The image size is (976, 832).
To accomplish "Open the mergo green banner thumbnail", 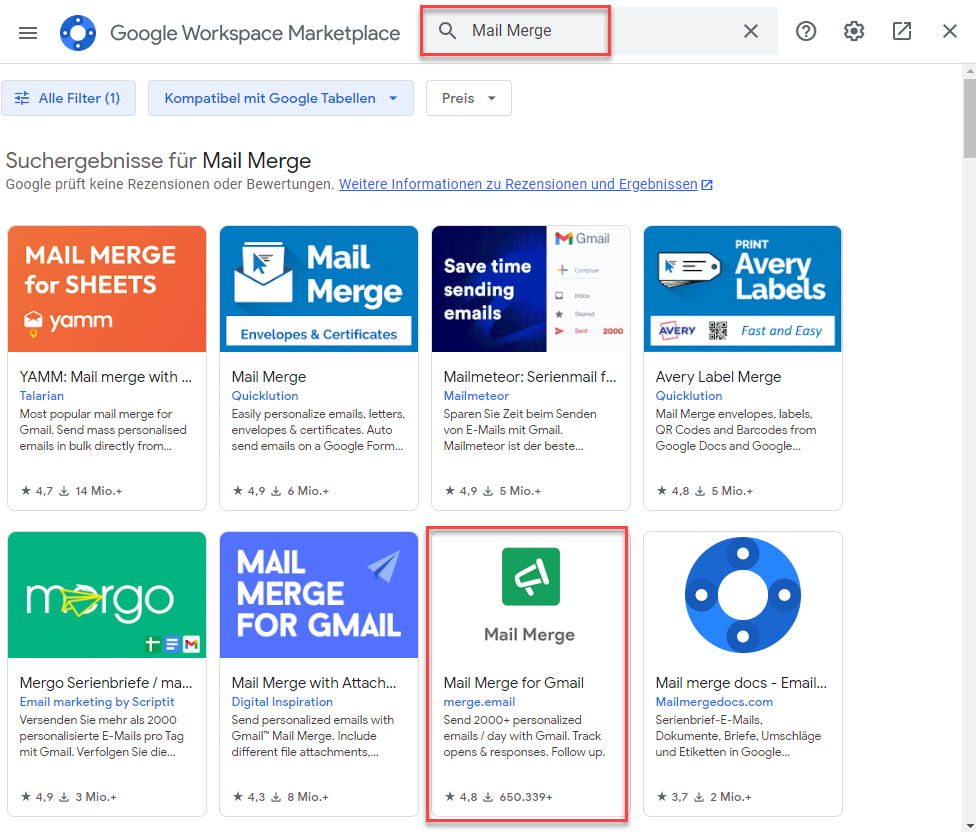I will pos(107,594).
